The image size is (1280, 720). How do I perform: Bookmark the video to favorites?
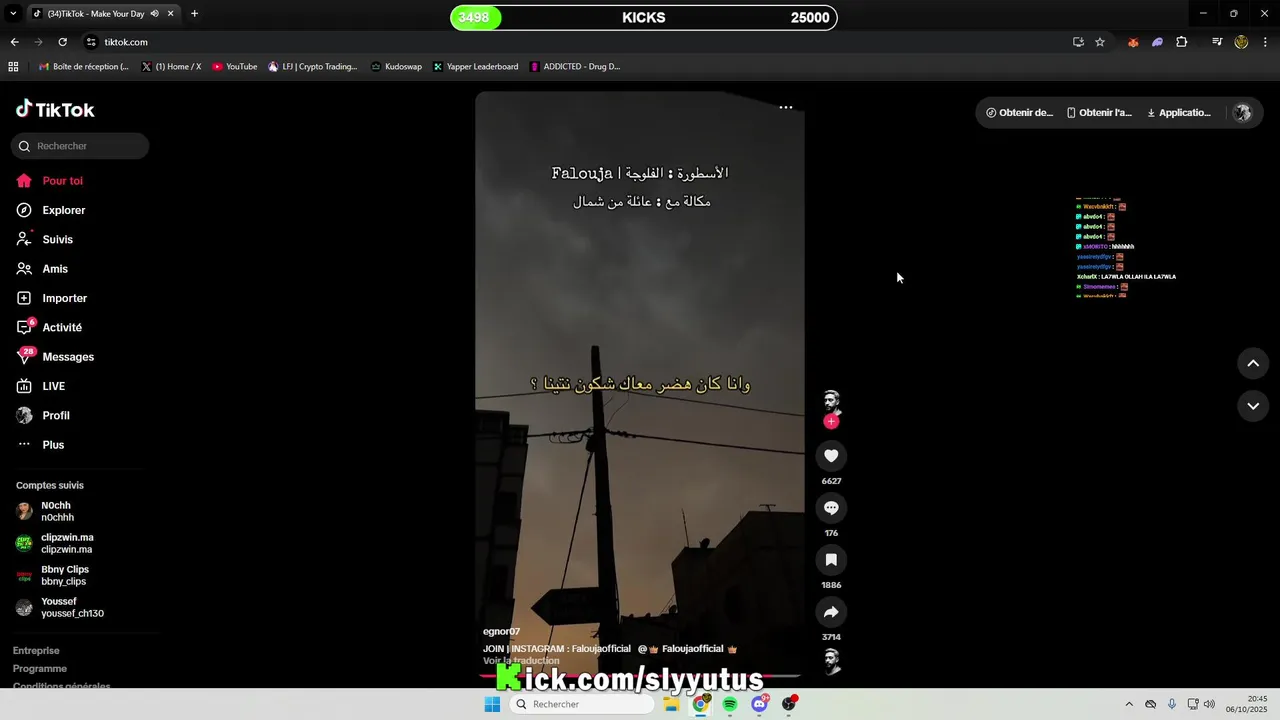(831, 560)
